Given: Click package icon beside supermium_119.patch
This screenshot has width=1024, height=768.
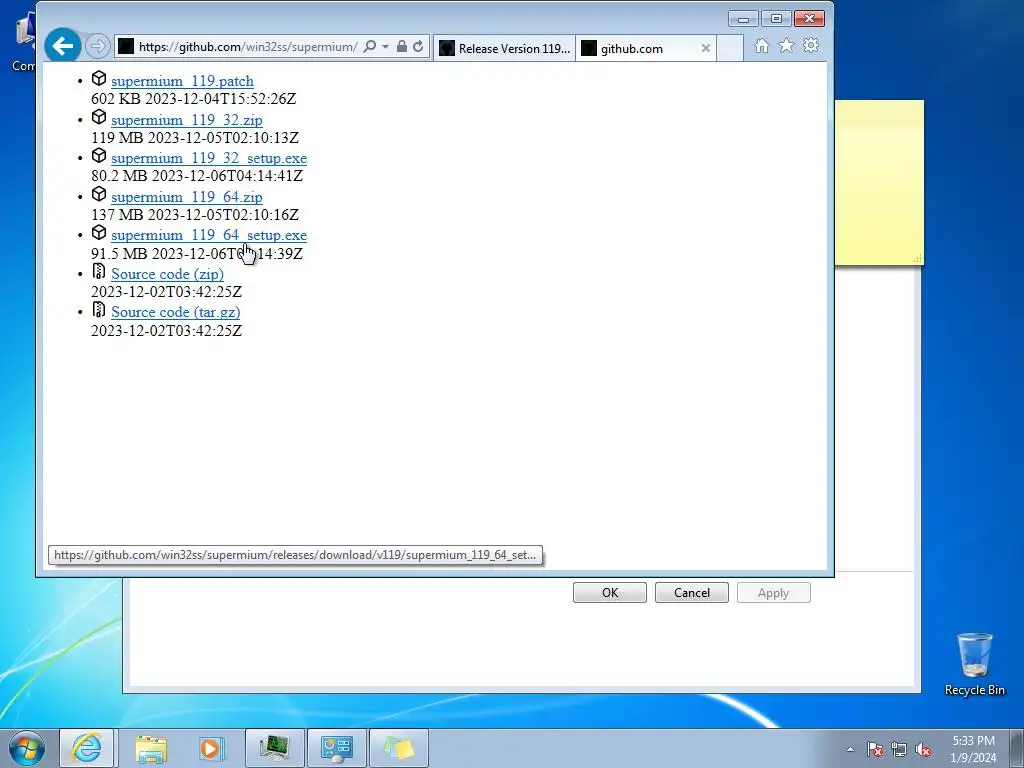Looking at the screenshot, I should pos(99,78).
